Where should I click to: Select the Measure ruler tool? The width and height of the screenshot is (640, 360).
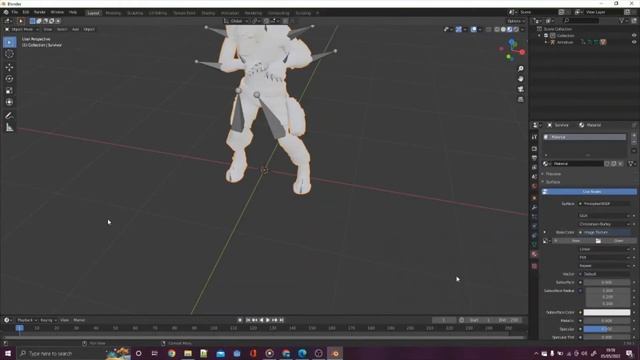9,128
